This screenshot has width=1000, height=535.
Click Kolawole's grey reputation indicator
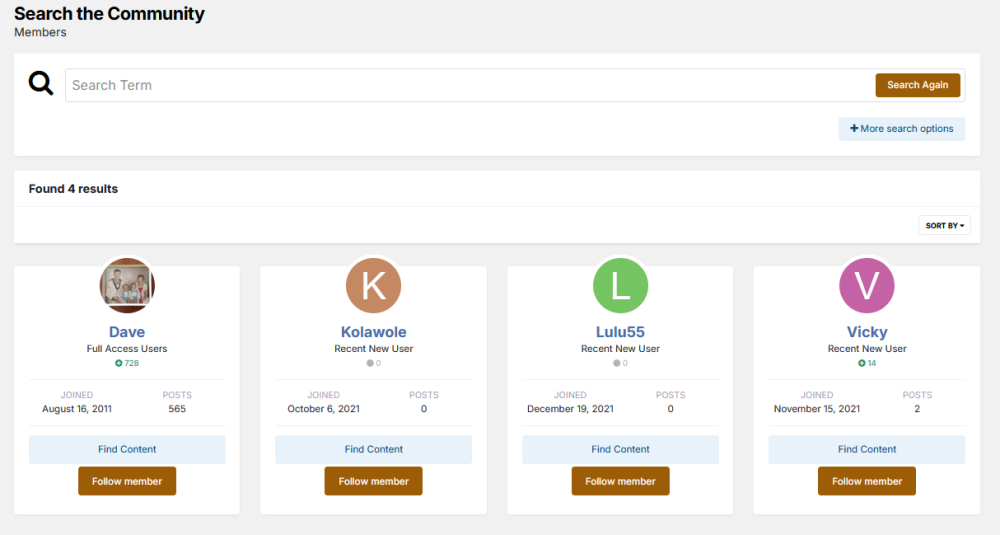point(373,363)
